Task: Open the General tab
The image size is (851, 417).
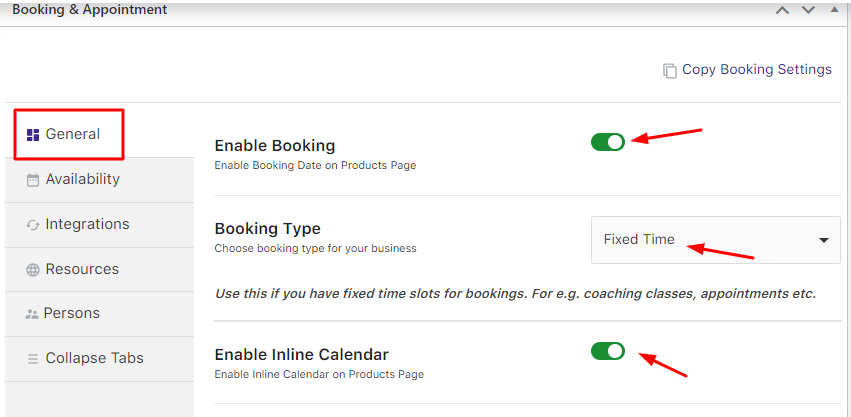Action: pos(99,134)
